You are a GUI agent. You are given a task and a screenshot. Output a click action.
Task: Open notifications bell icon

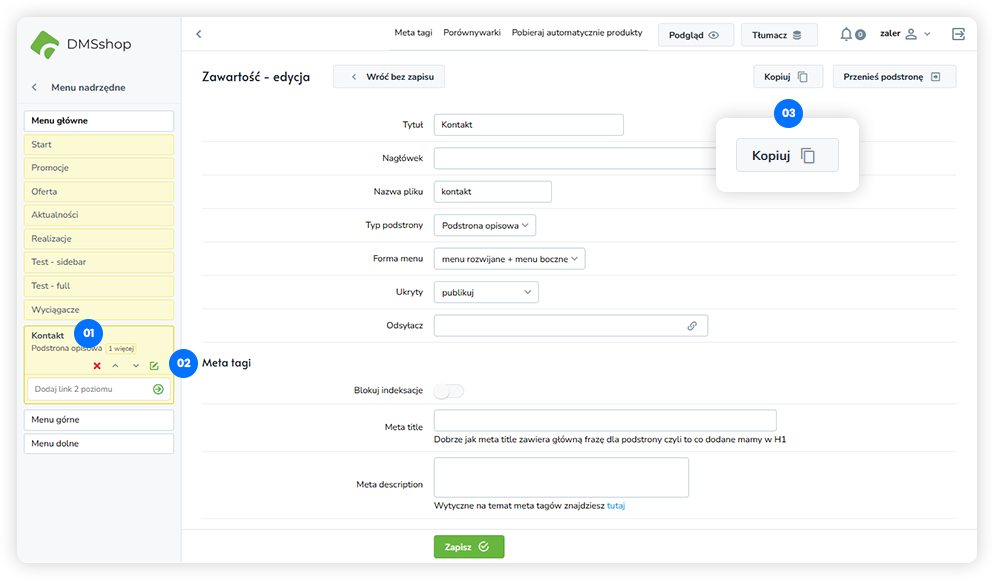(x=847, y=34)
